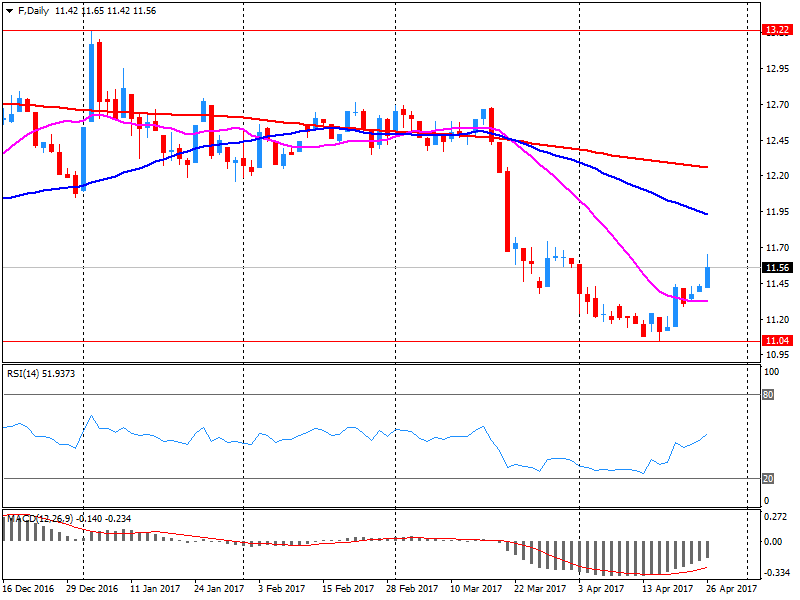The image size is (800, 600).
Task: Select the 12.45 price axis label
Action: pos(777,140)
